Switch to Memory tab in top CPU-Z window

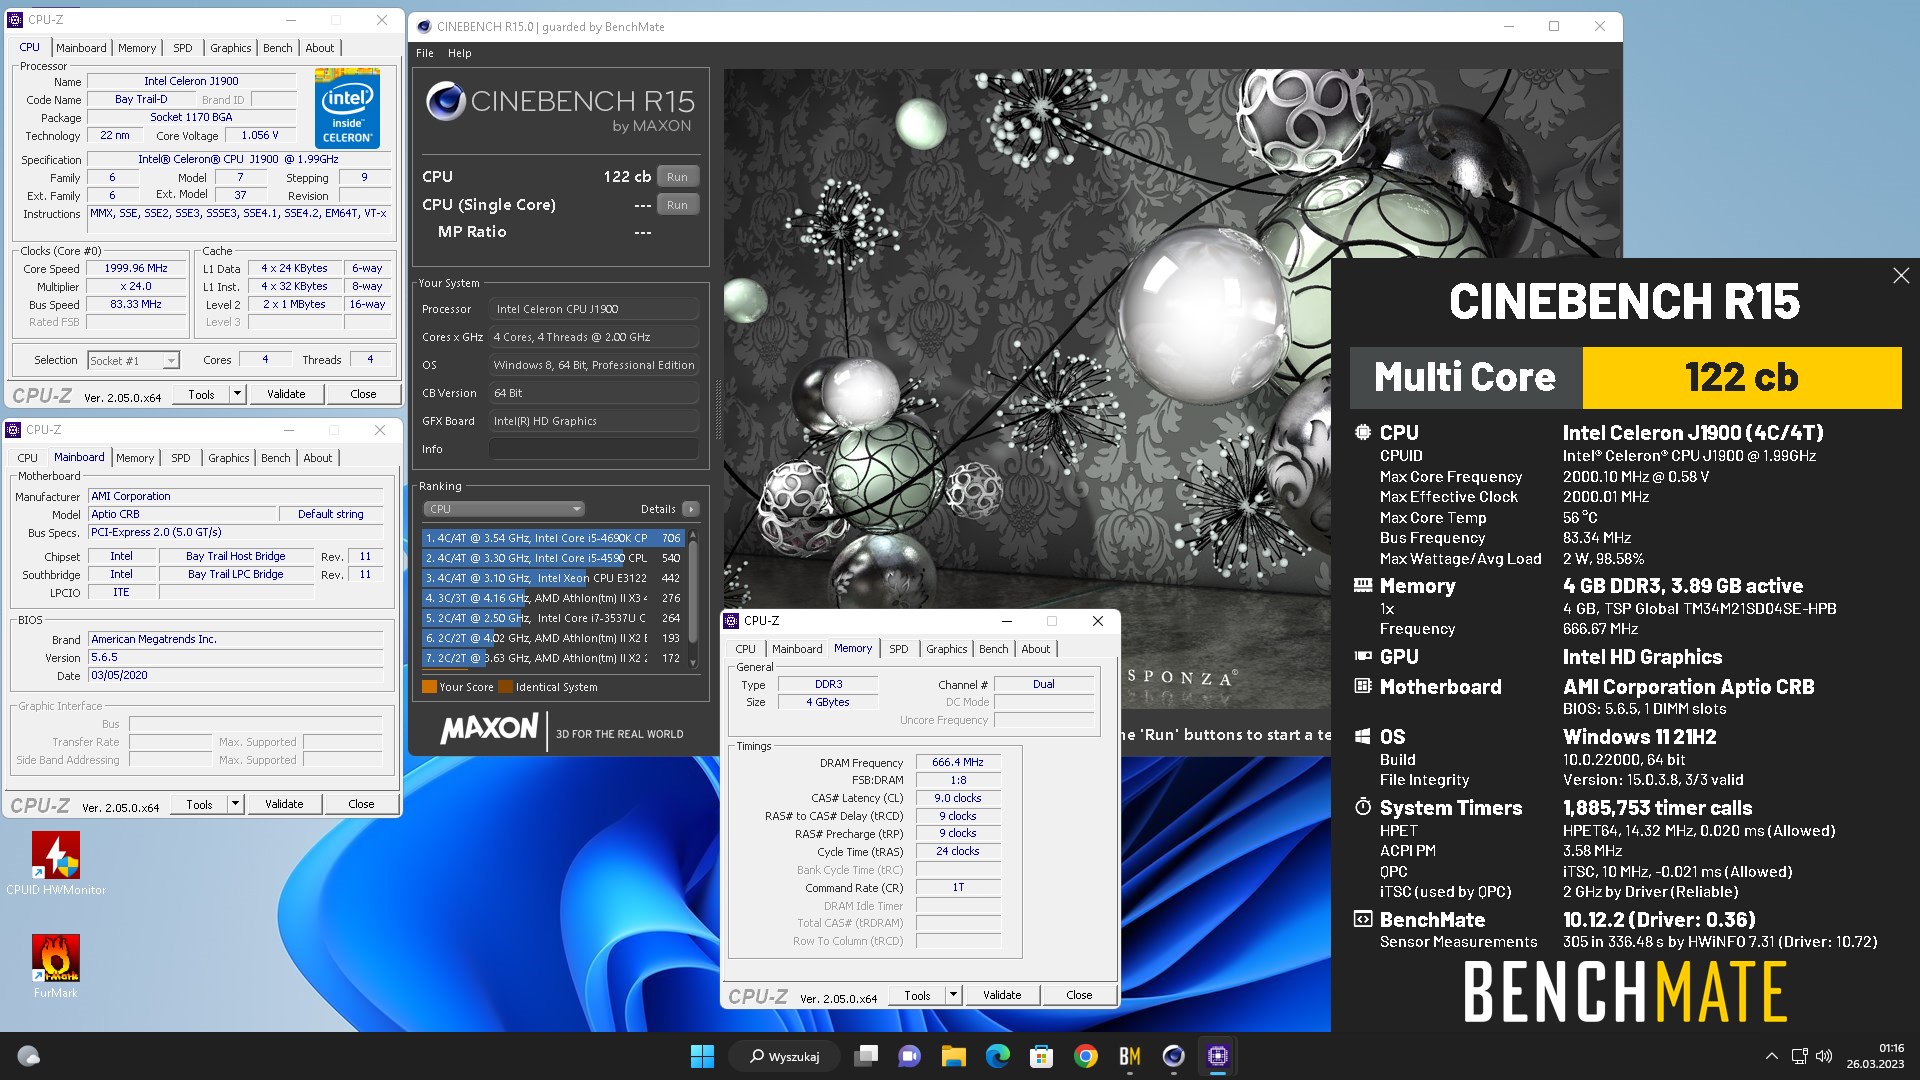coord(137,48)
